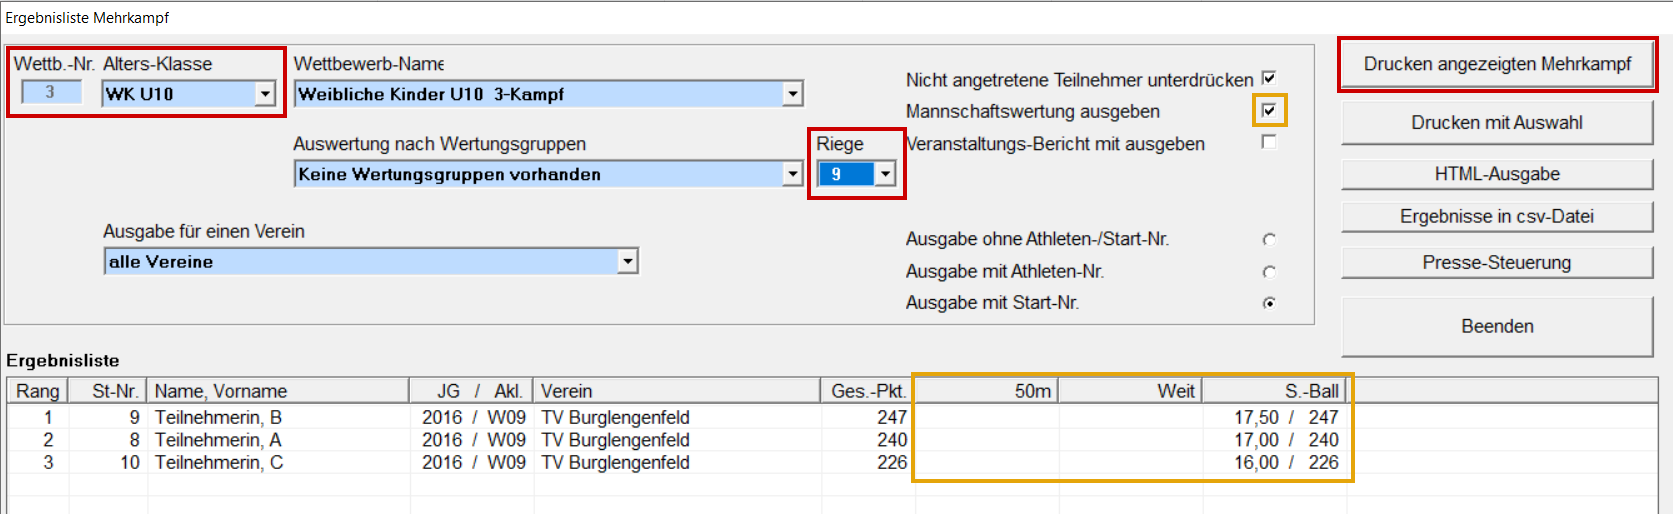The height and width of the screenshot is (514, 1673).
Task: Export Ergebnisse in csv-Datei
Action: [x=1496, y=217]
